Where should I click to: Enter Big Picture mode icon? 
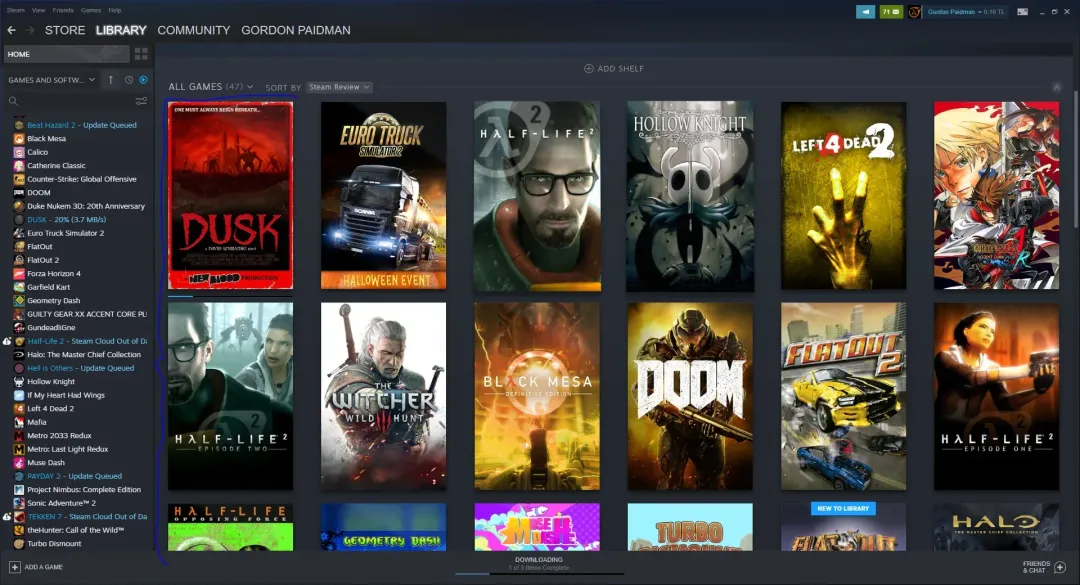coord(1023,12)
